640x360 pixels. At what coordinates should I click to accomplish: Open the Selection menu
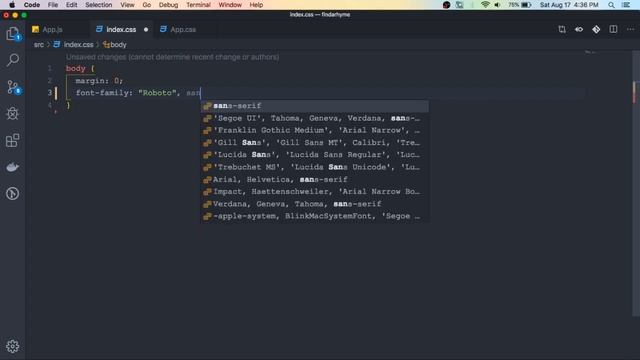click(98, 5)
